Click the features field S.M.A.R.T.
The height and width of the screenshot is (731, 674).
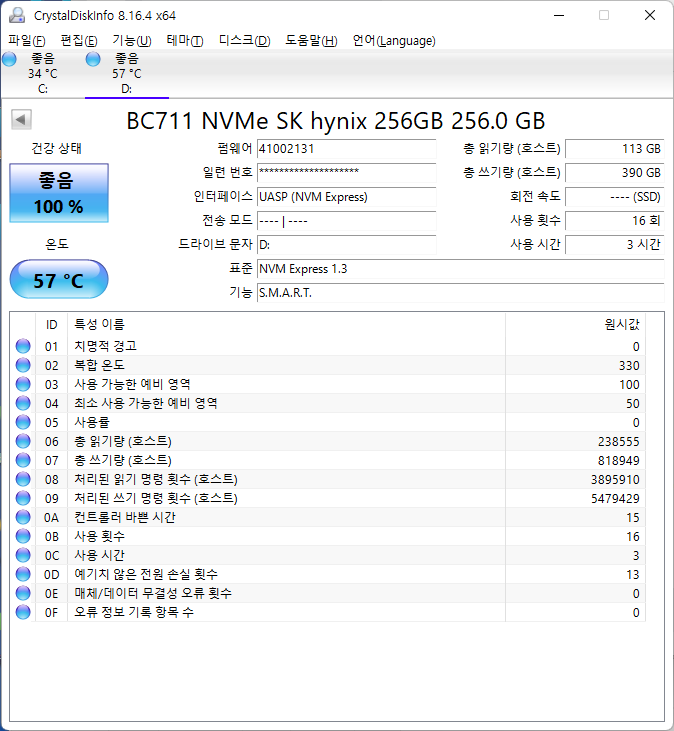(x=461, y=293)
